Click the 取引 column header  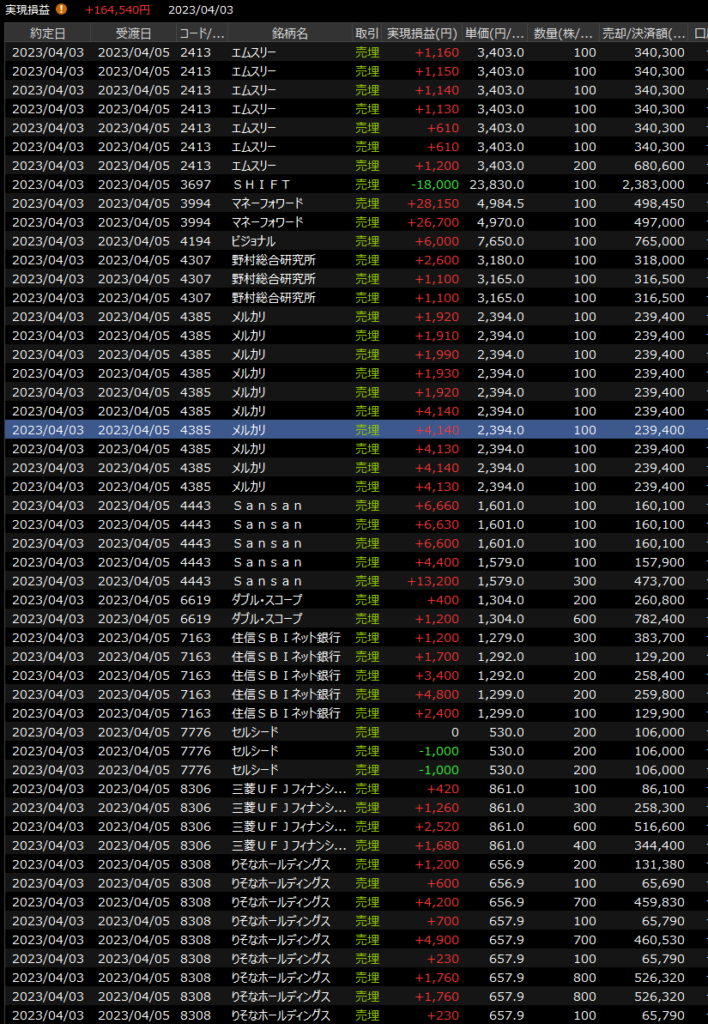367,33
